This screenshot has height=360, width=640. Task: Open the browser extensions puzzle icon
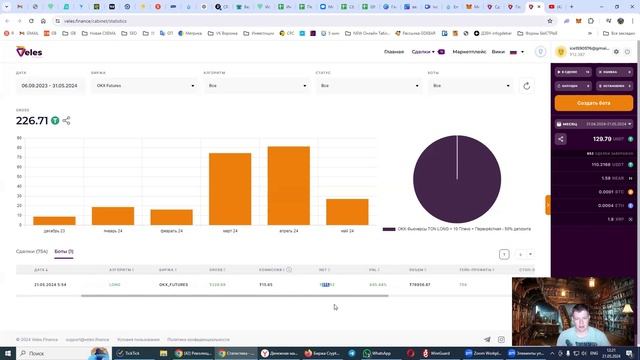coord(591,21)
